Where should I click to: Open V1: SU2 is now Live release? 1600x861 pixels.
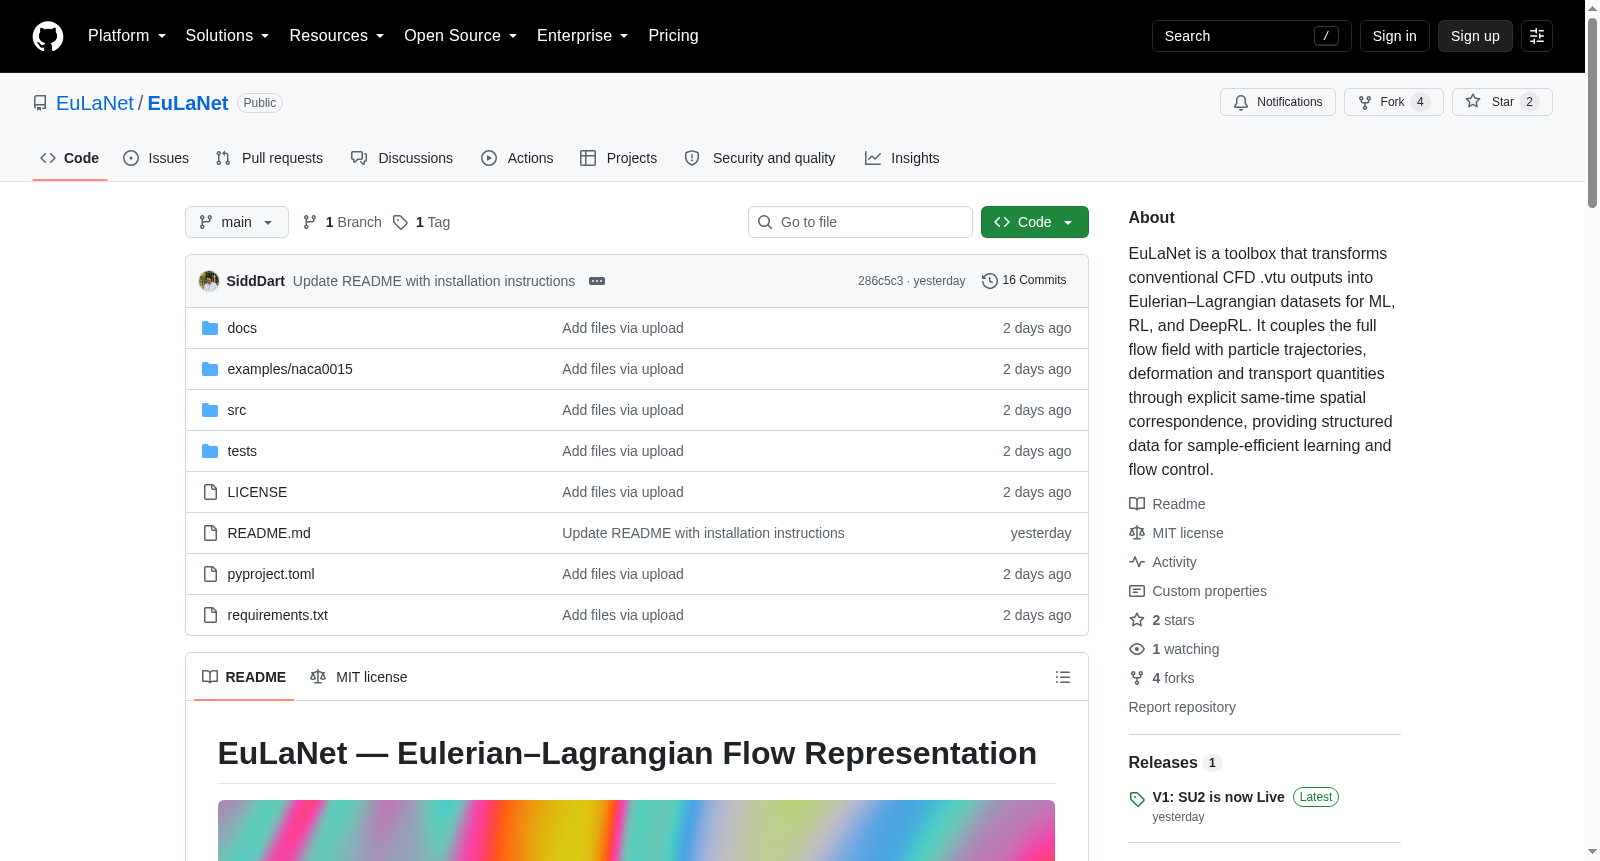click(x=1218, y=797)
